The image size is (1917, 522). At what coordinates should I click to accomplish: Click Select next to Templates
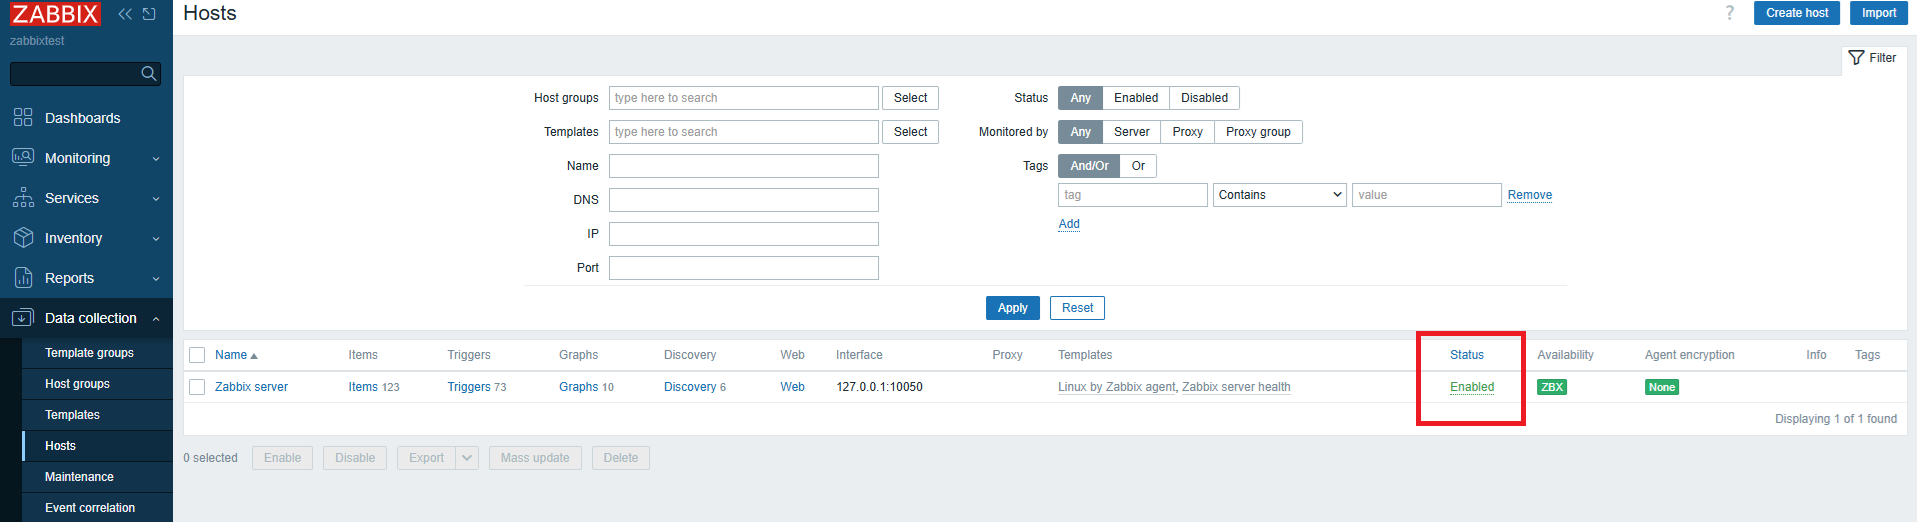tap(910, 132)
